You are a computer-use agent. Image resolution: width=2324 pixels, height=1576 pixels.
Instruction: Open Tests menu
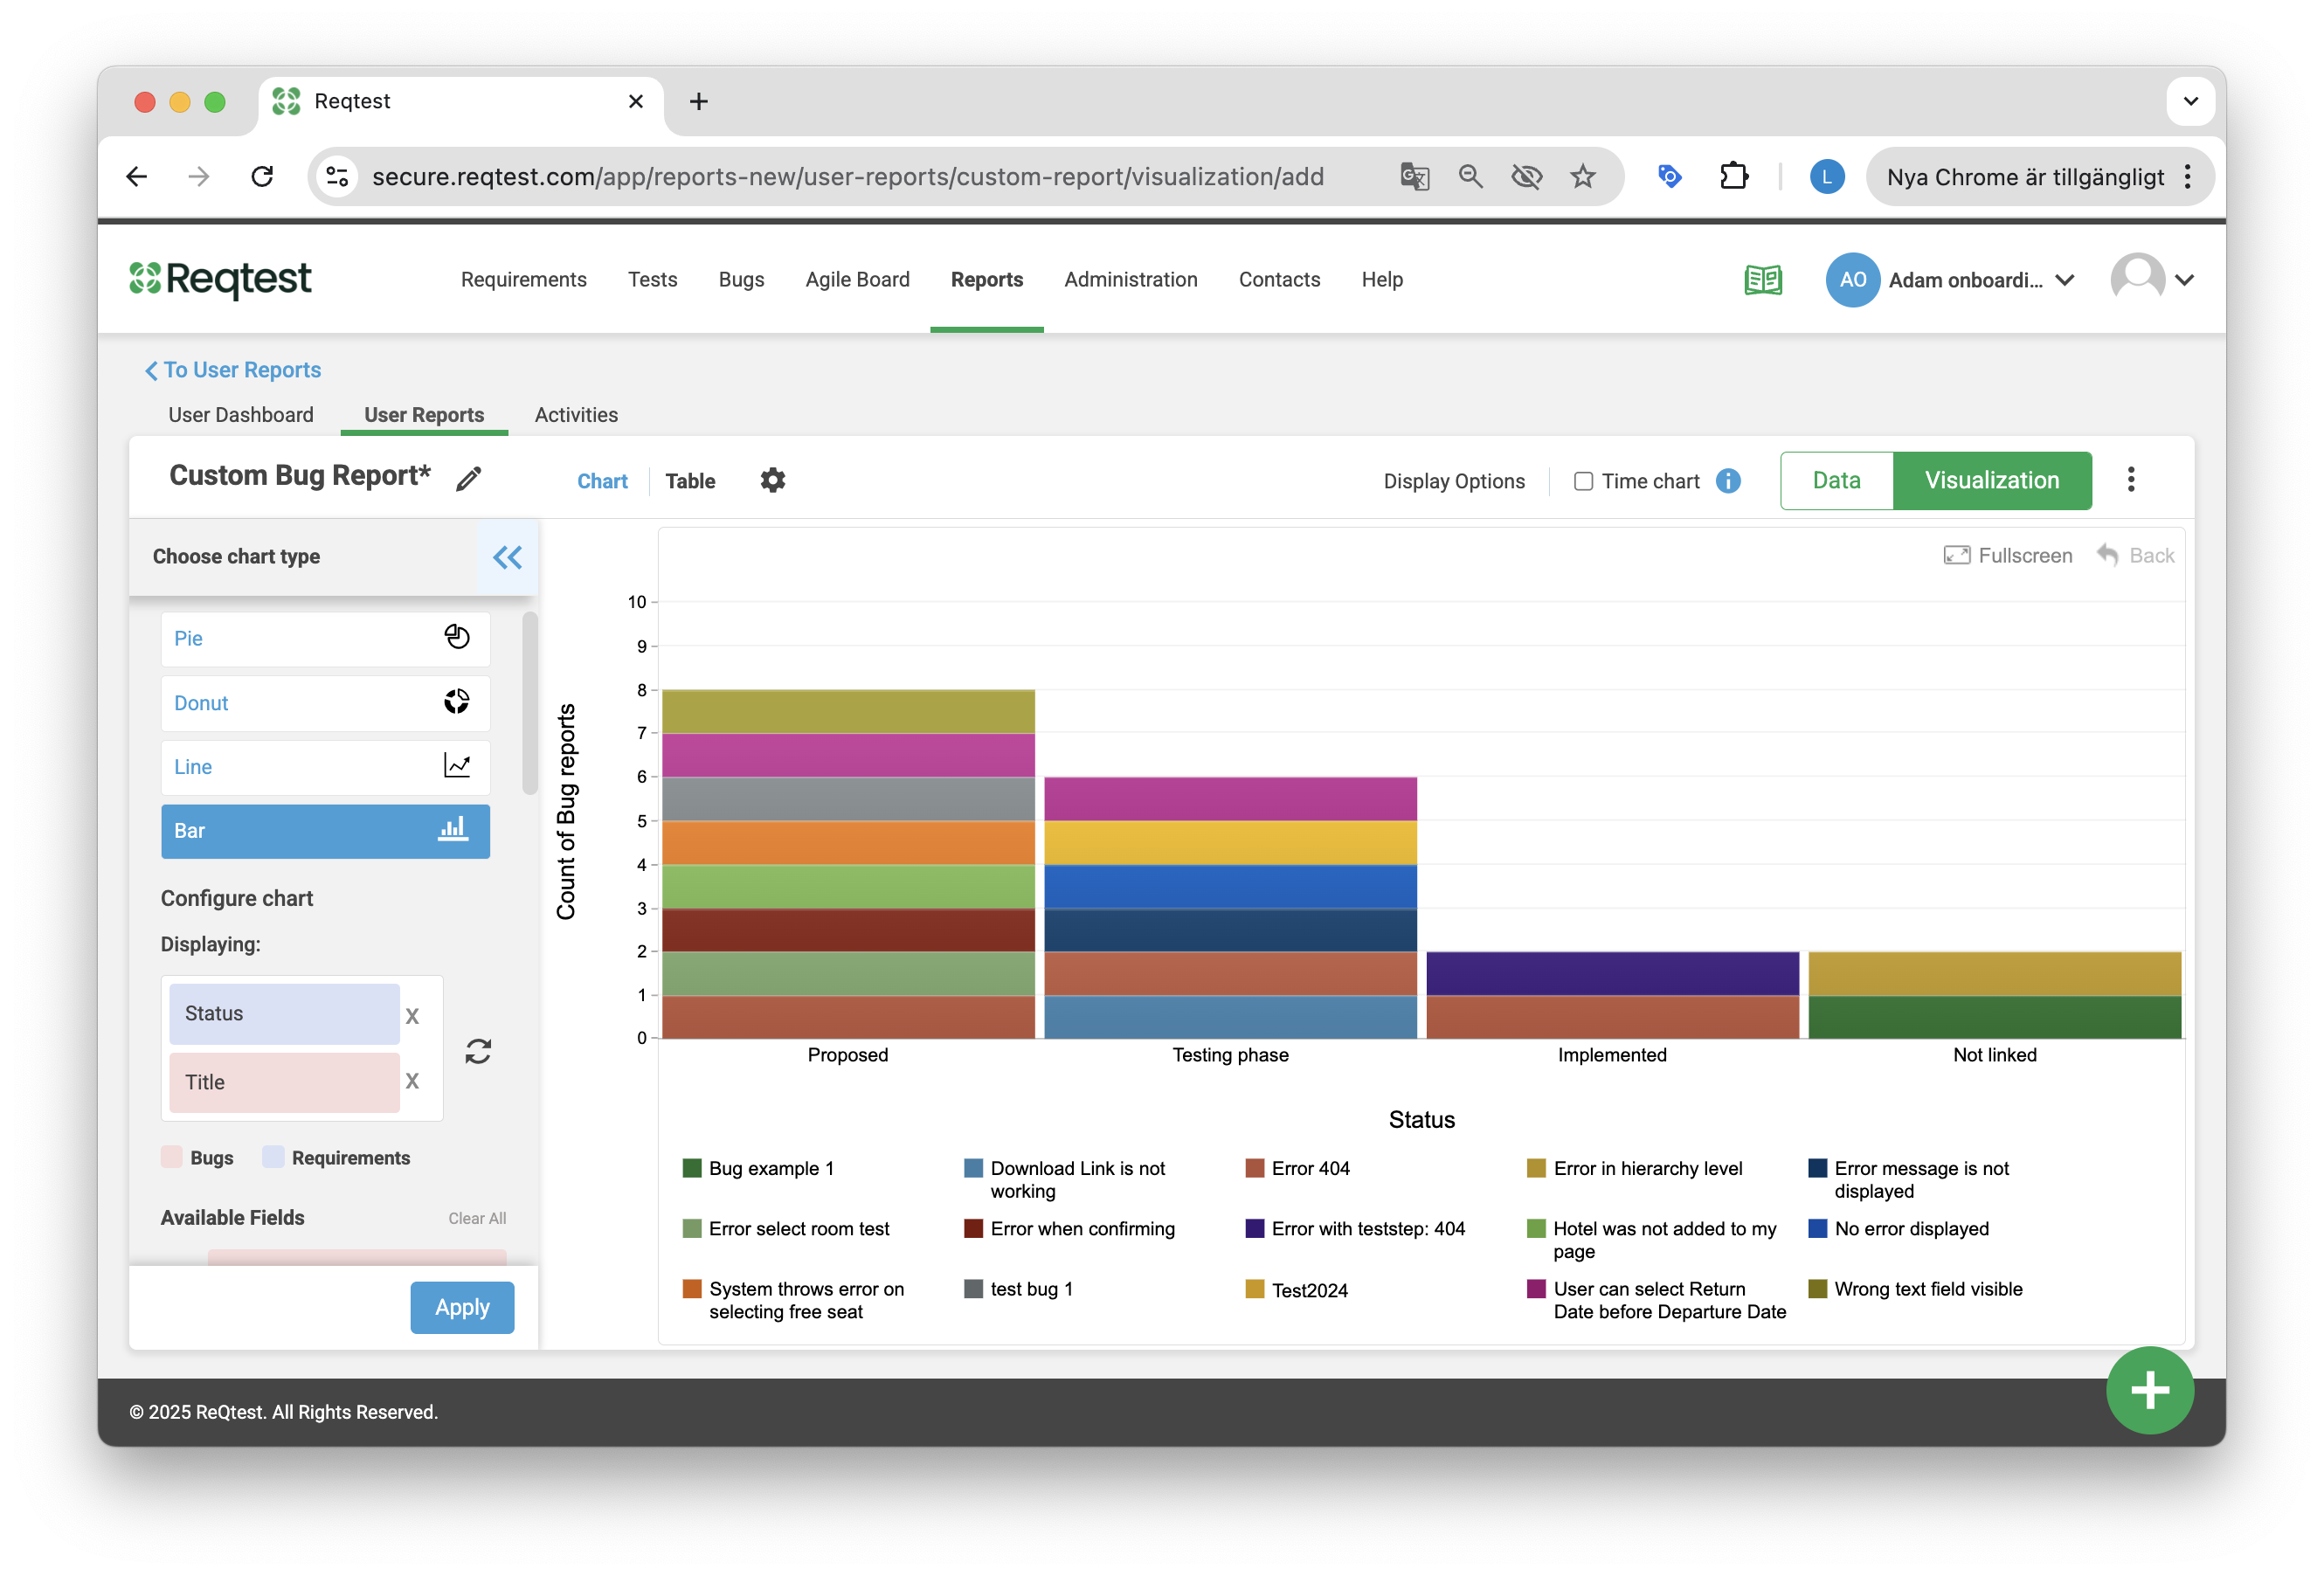652,280
